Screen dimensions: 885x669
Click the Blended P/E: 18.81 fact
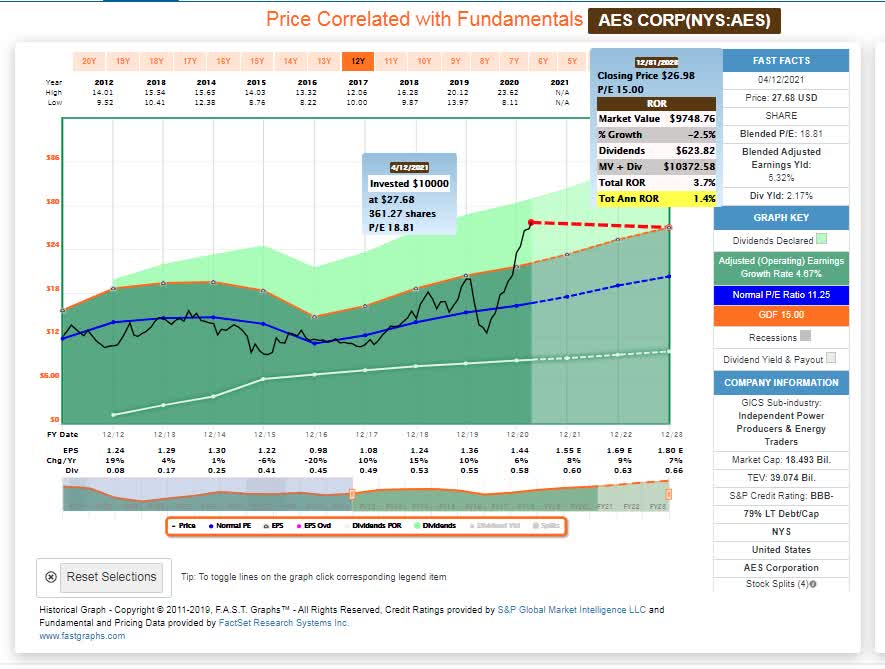(781, 134)
